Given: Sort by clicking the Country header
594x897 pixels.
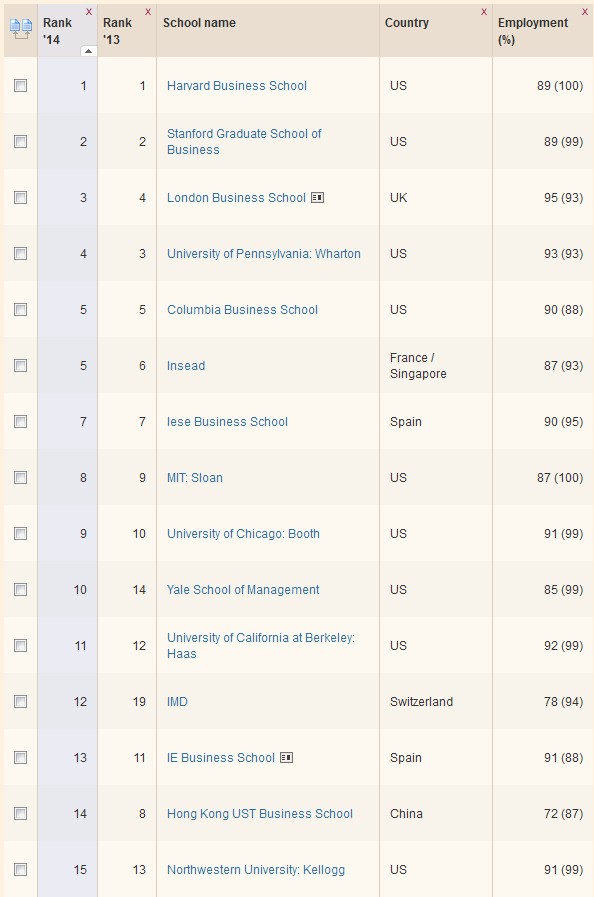Looking at the screenshot, I should coord(404,22).
